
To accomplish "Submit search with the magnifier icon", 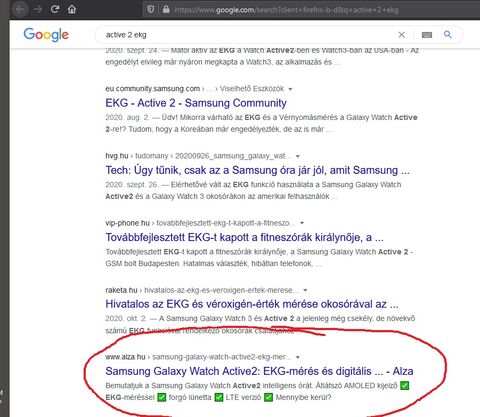I will (448, 34).
